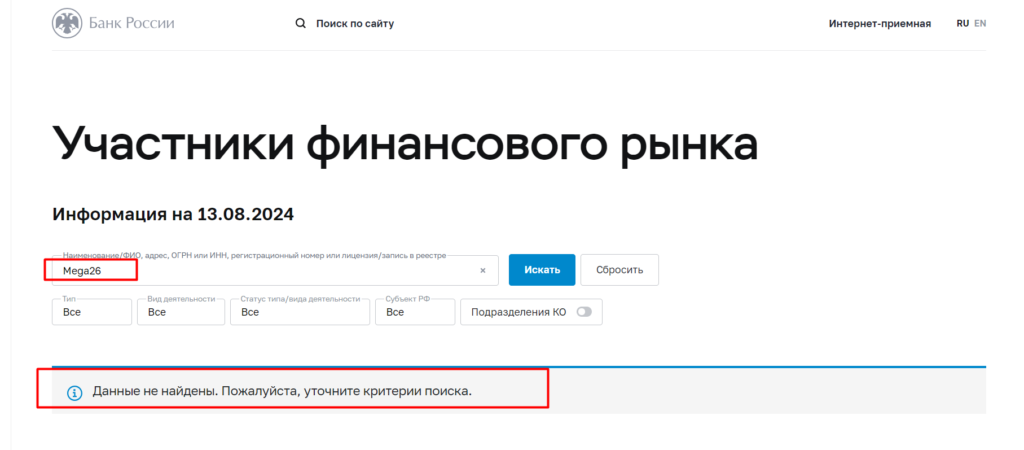Switch language to EN
The image size is (1024, 450).
click(x=980, y=24)
